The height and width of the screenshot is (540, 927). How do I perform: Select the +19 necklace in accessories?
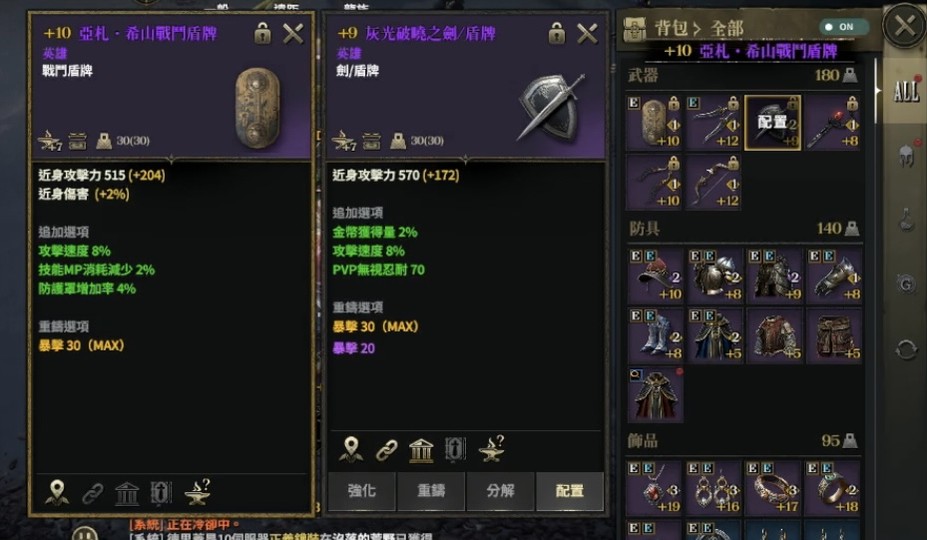point(654,488)
